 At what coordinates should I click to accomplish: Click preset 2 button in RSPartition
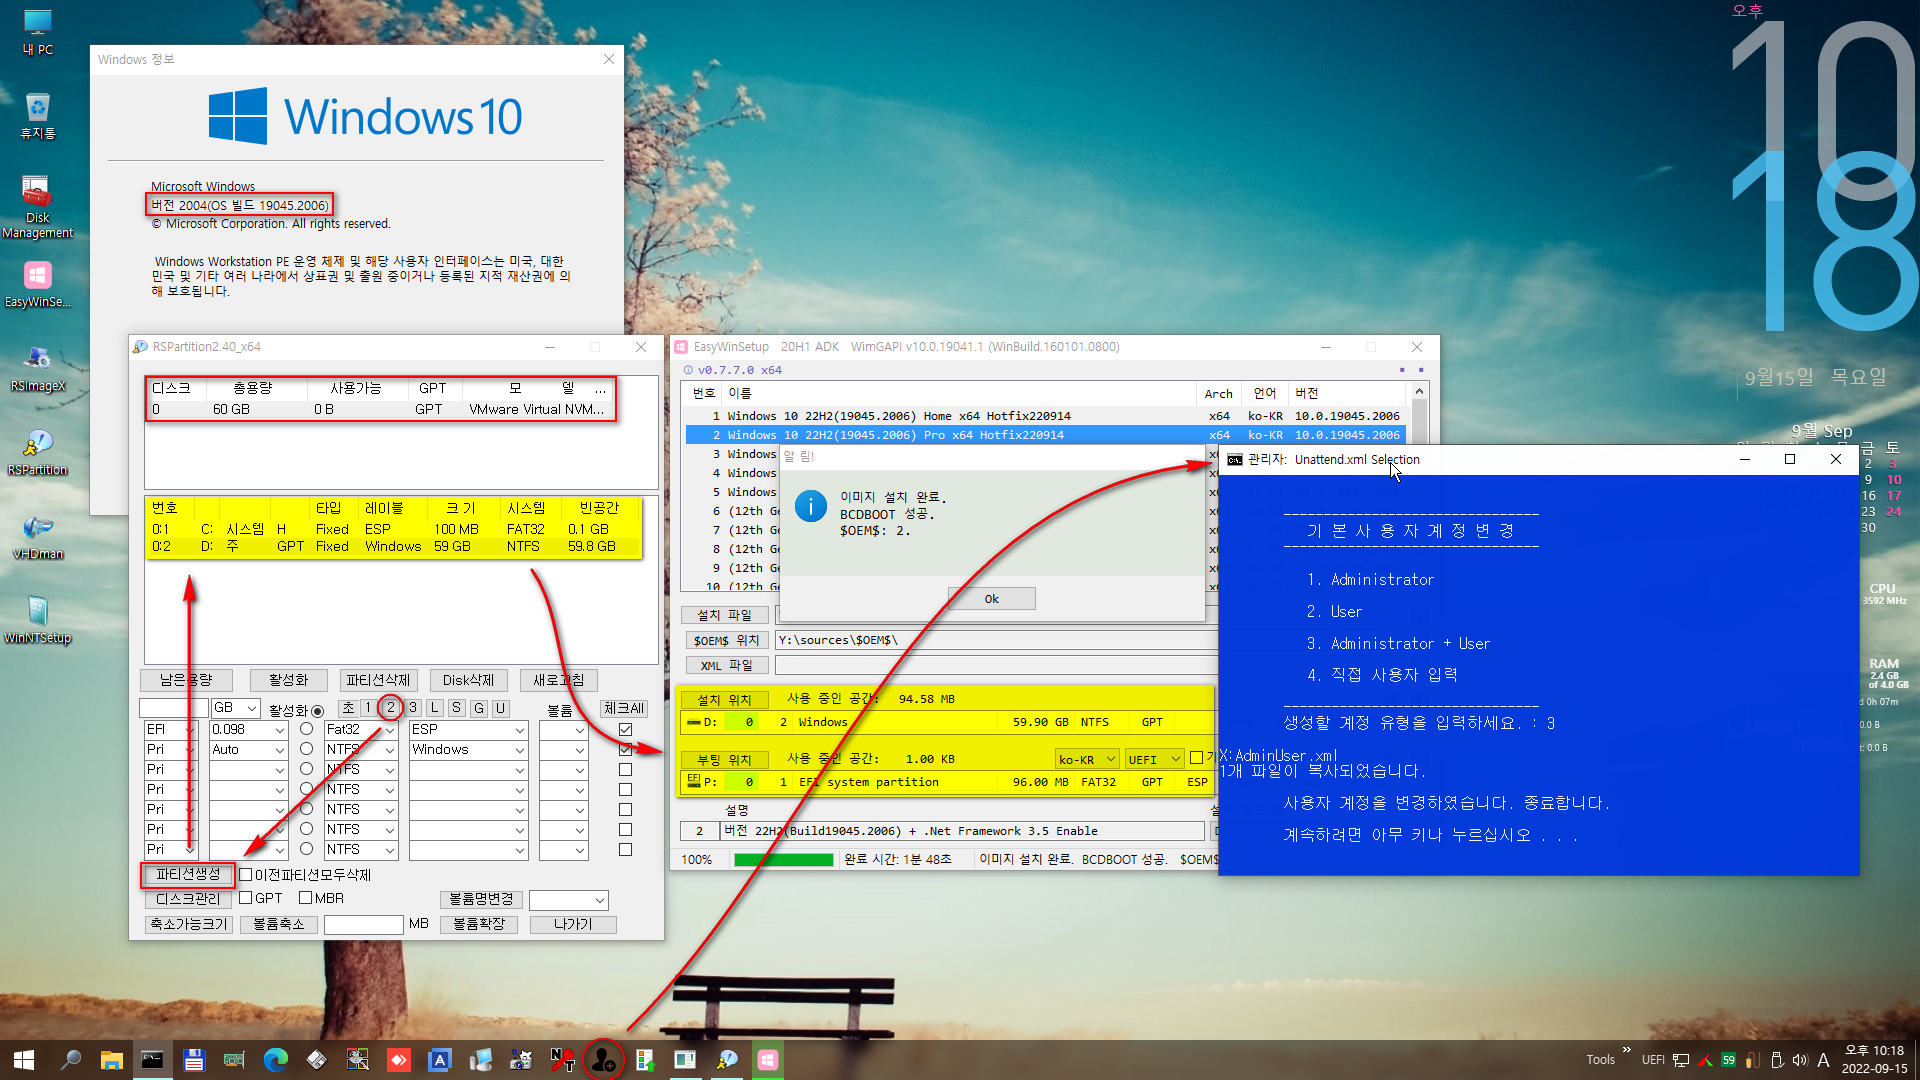391,708
